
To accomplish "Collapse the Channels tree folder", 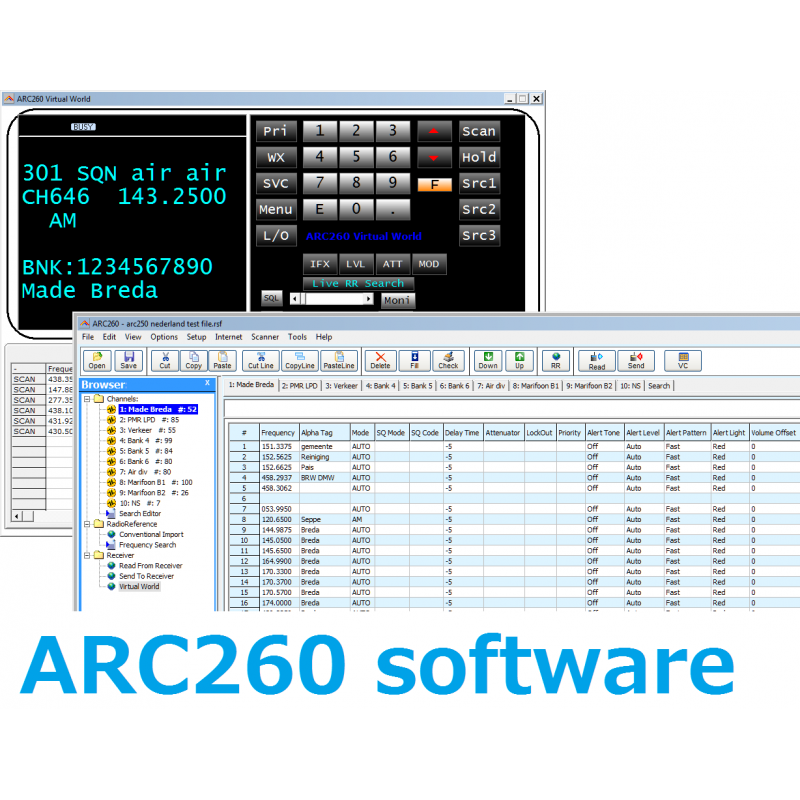I will coord(87,398).
